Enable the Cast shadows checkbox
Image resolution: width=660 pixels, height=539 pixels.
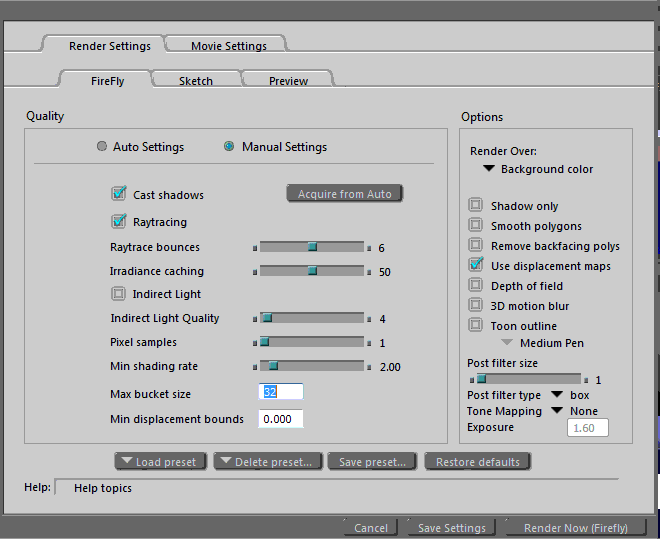click(119, 194)
